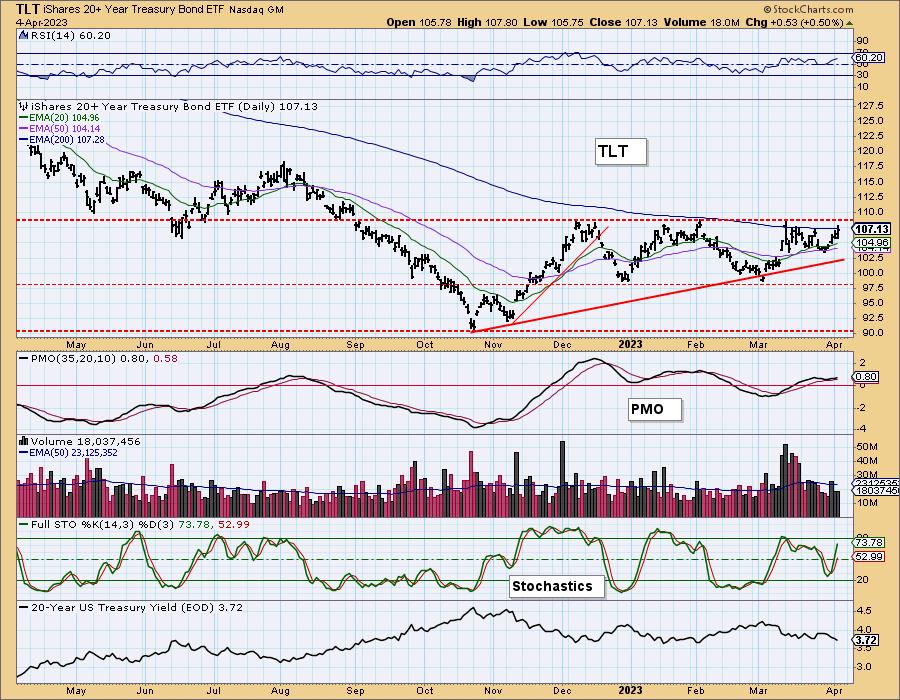
Task: Click the PMO(35,20,10) 0.80, 0.58 legend
Action: 104,359
